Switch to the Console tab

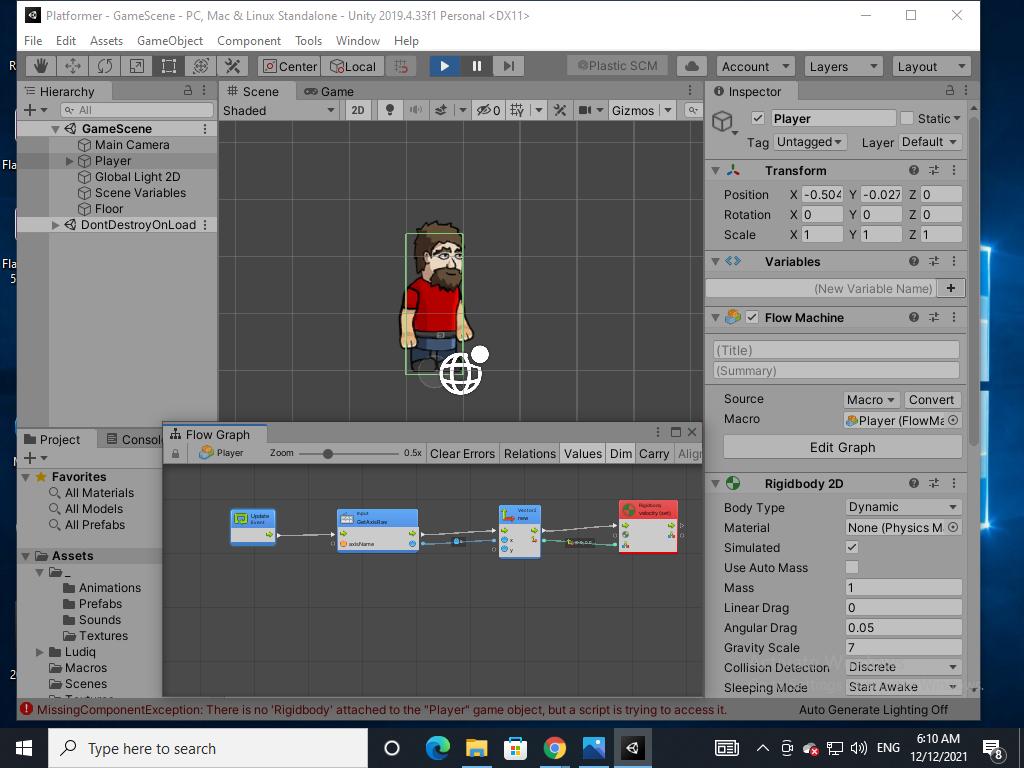(134, 440)
